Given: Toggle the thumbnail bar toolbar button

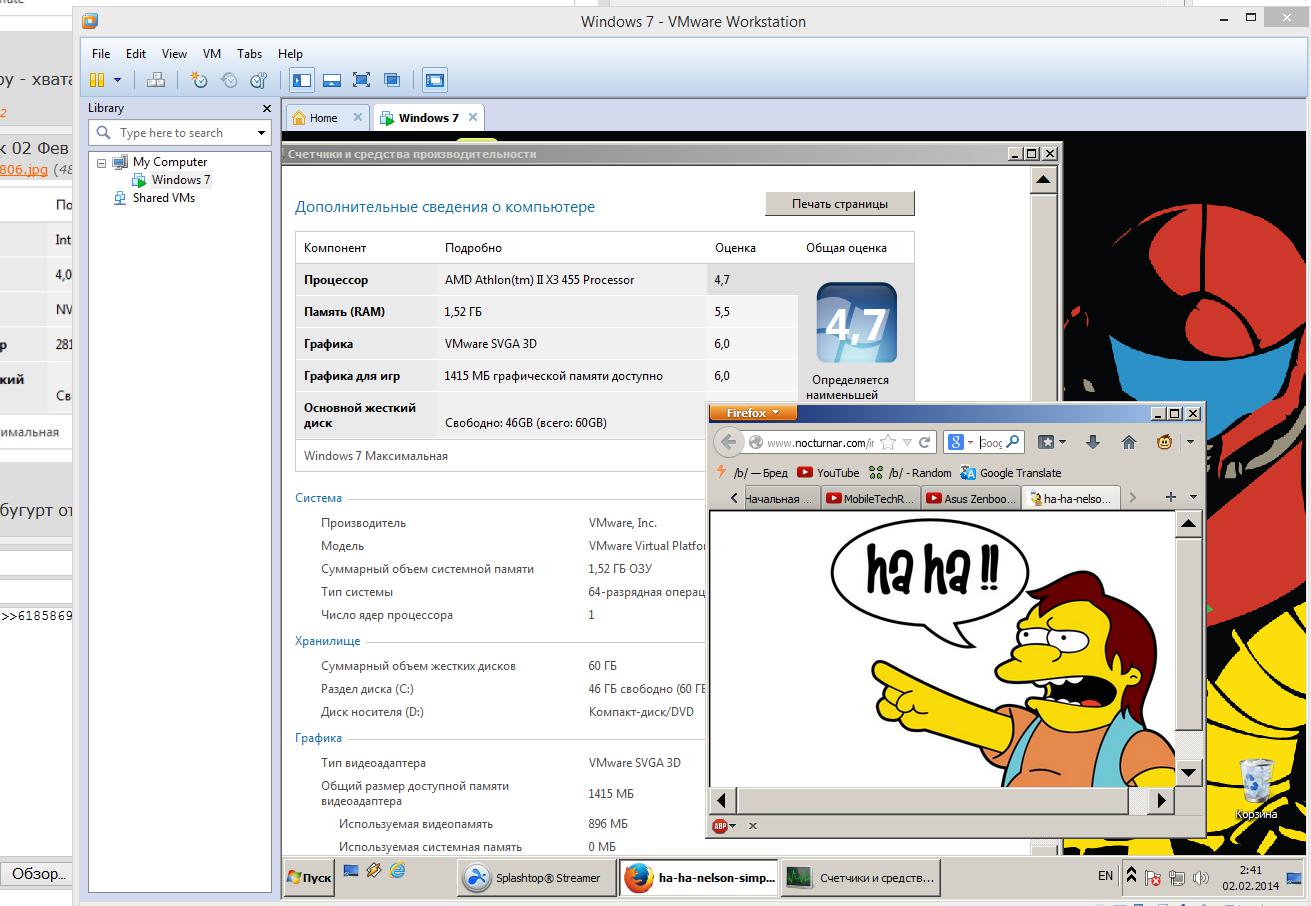Looking at the screenshot, I should tap(332, 80).
